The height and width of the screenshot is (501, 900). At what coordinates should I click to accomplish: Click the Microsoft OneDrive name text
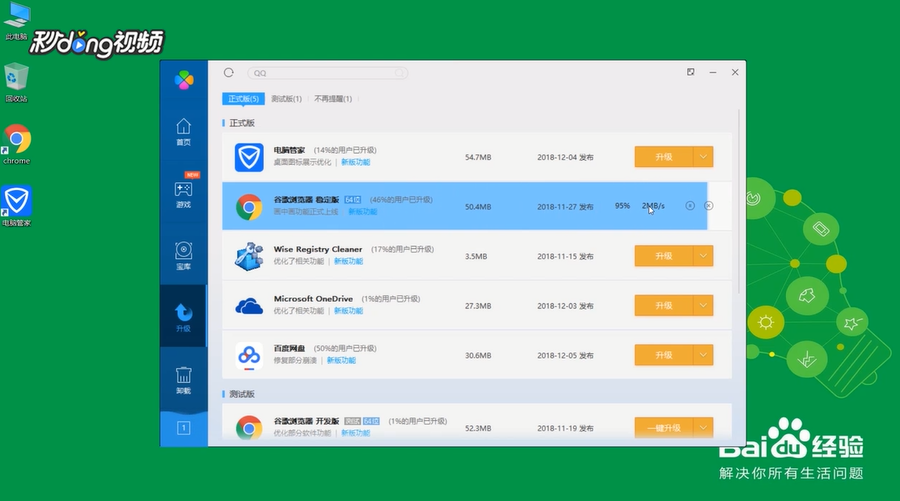click(x=313, y=299)
